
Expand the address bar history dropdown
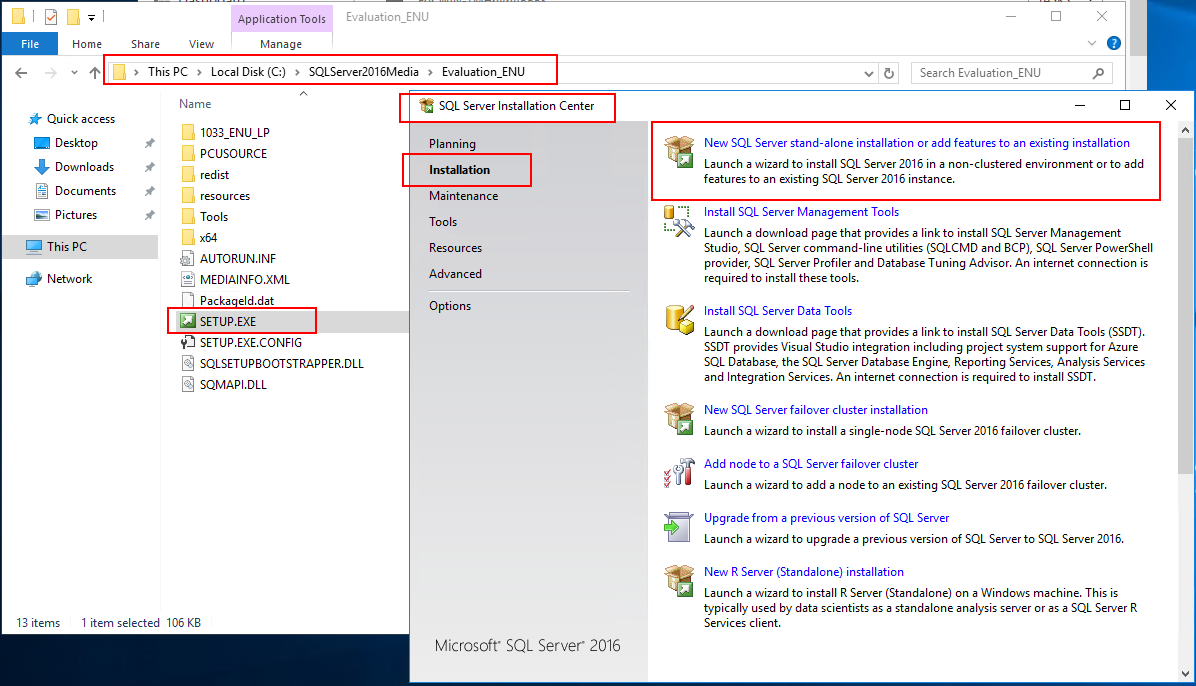tap(868, 73)
